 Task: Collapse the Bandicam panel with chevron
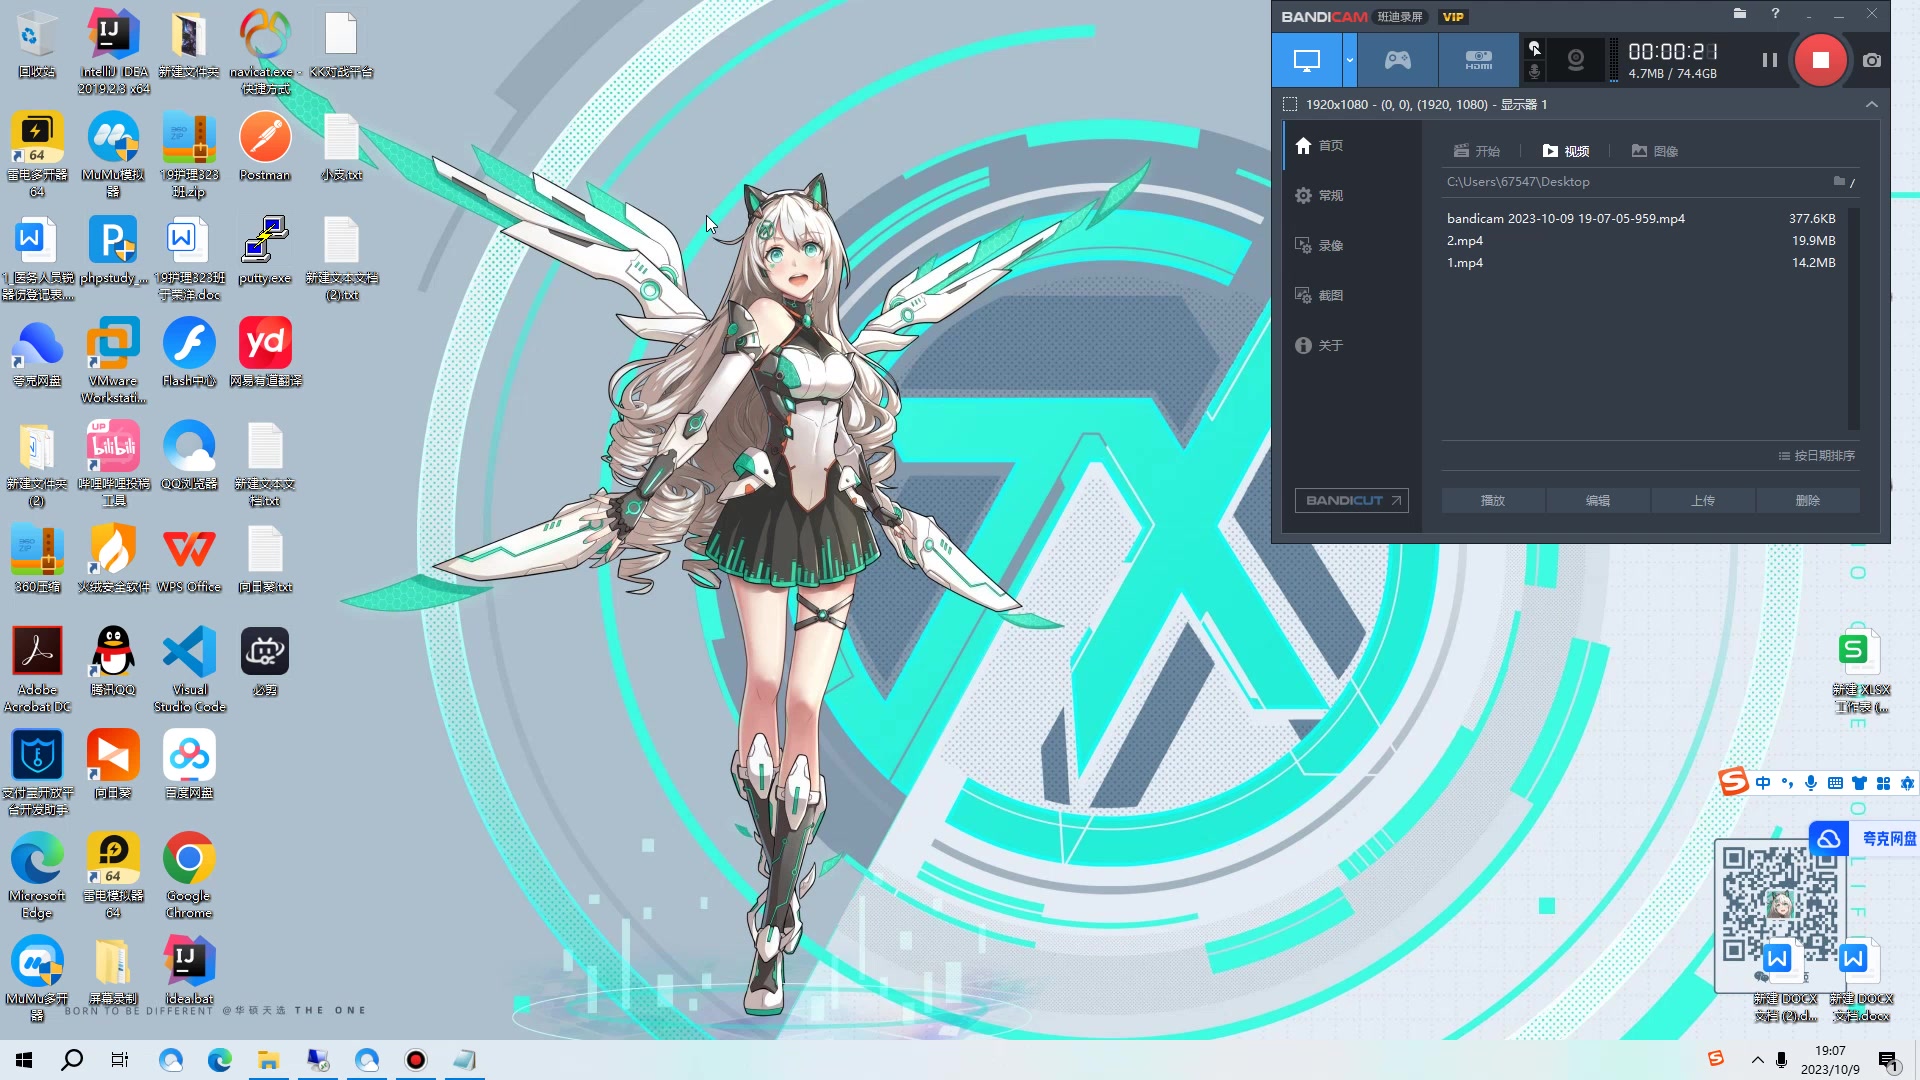click(x=1871, y=104)
